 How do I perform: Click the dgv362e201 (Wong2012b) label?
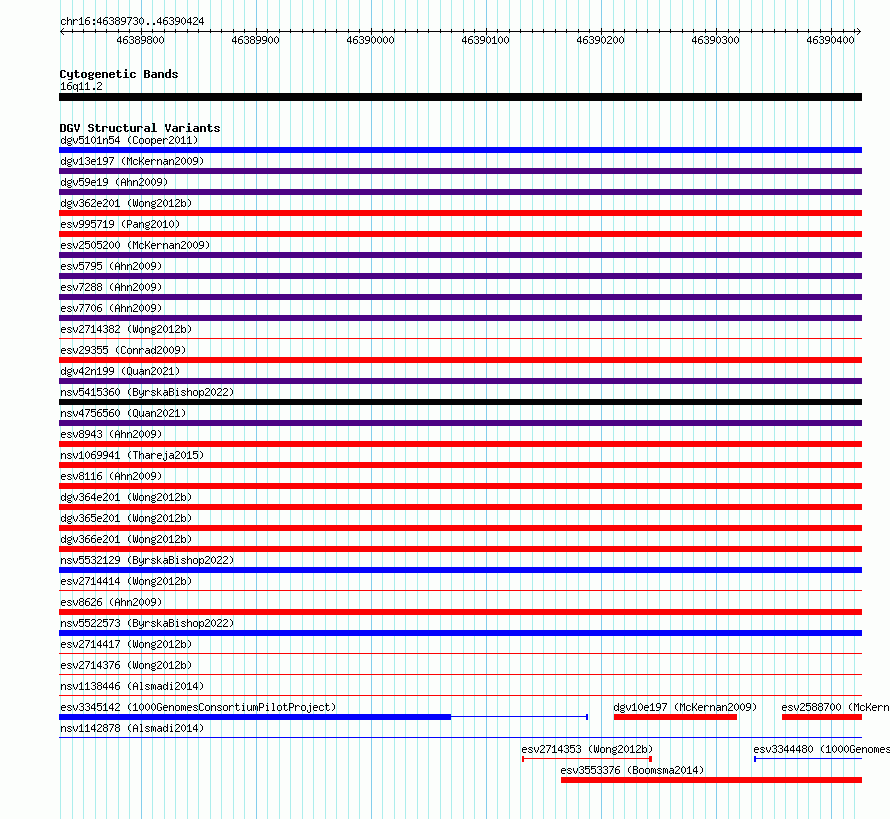pos(126,203)
